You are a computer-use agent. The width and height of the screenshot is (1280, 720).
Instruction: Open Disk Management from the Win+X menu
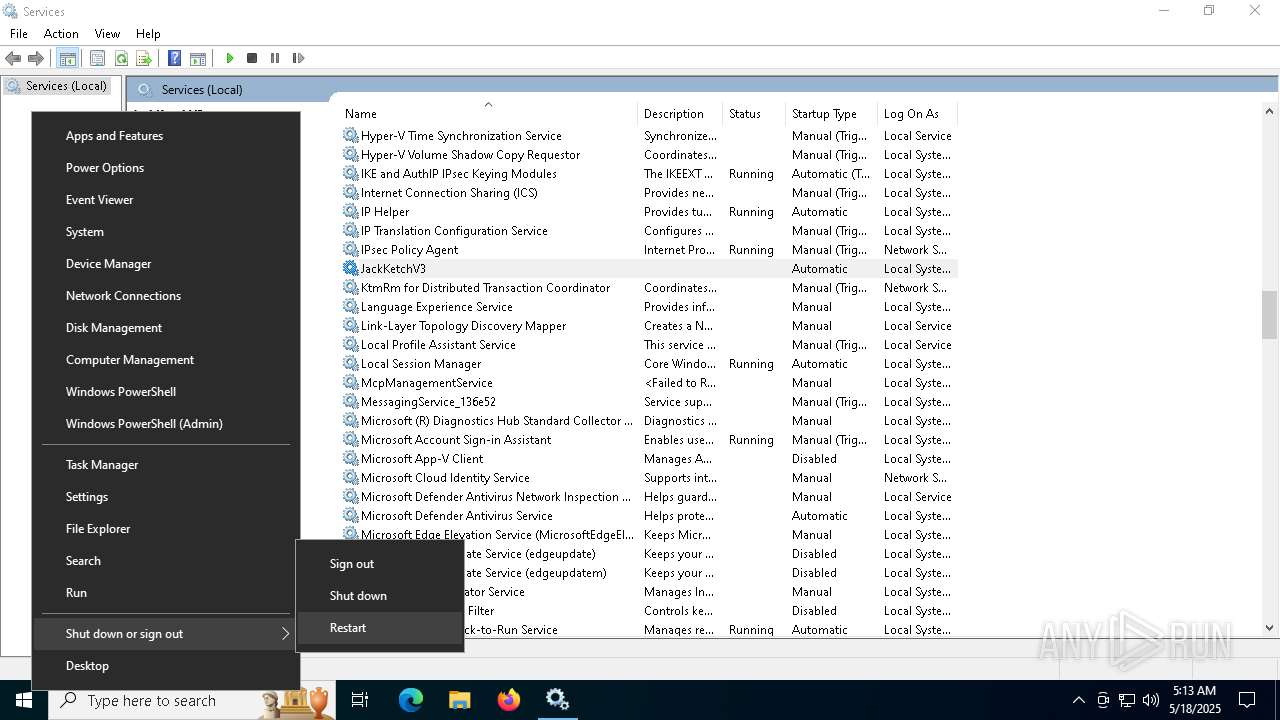166,328
